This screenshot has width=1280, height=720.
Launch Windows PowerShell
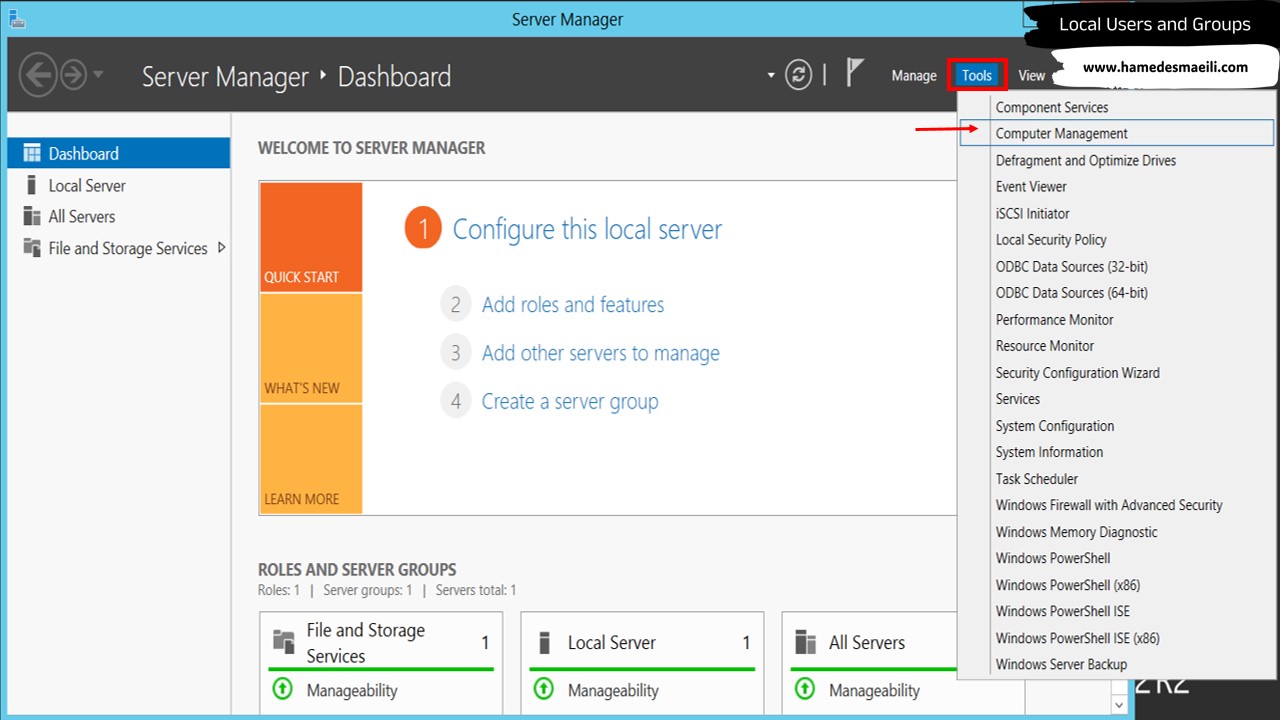pos(1117,558)
